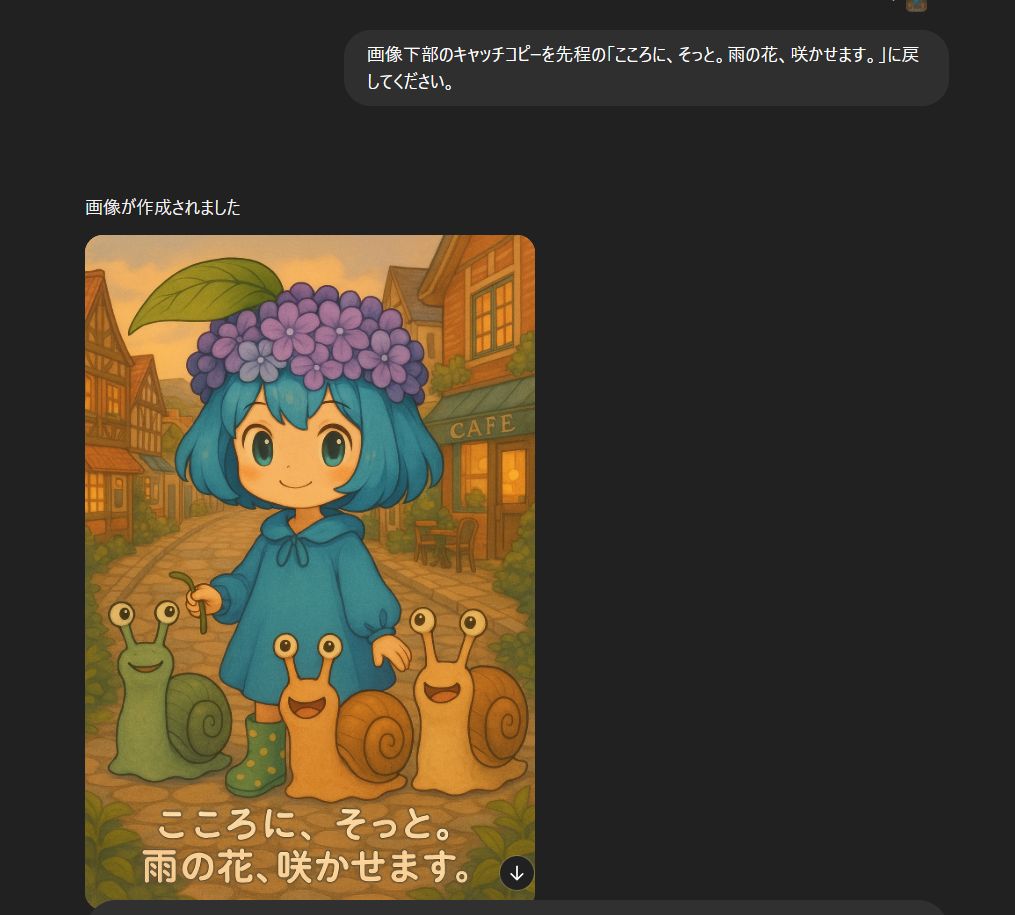Click the 'こころに、そっと。' caption line in the image
The height and width of the screenshot is (915, 1015).
click(304, 824)
